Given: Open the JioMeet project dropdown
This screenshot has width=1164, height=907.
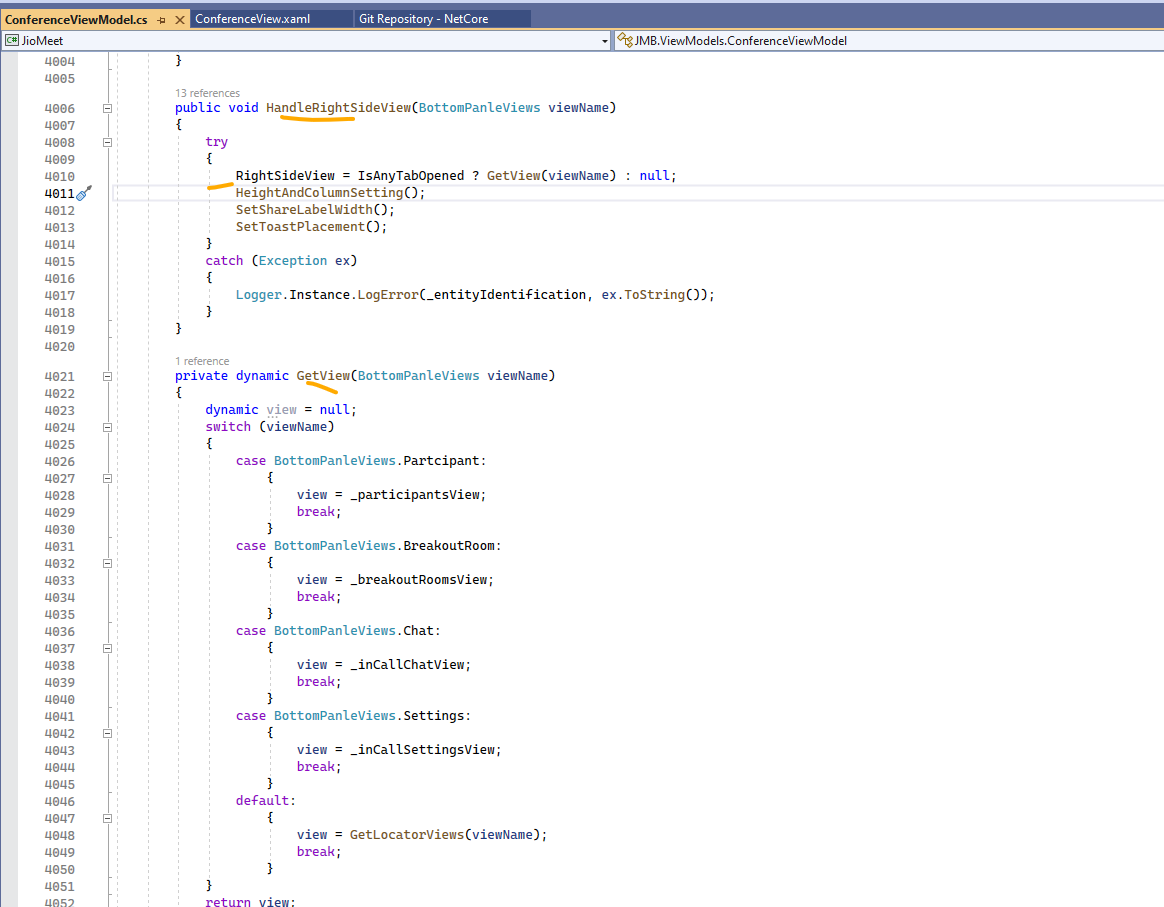Looking at the screenshot, I should coord(606,40).
